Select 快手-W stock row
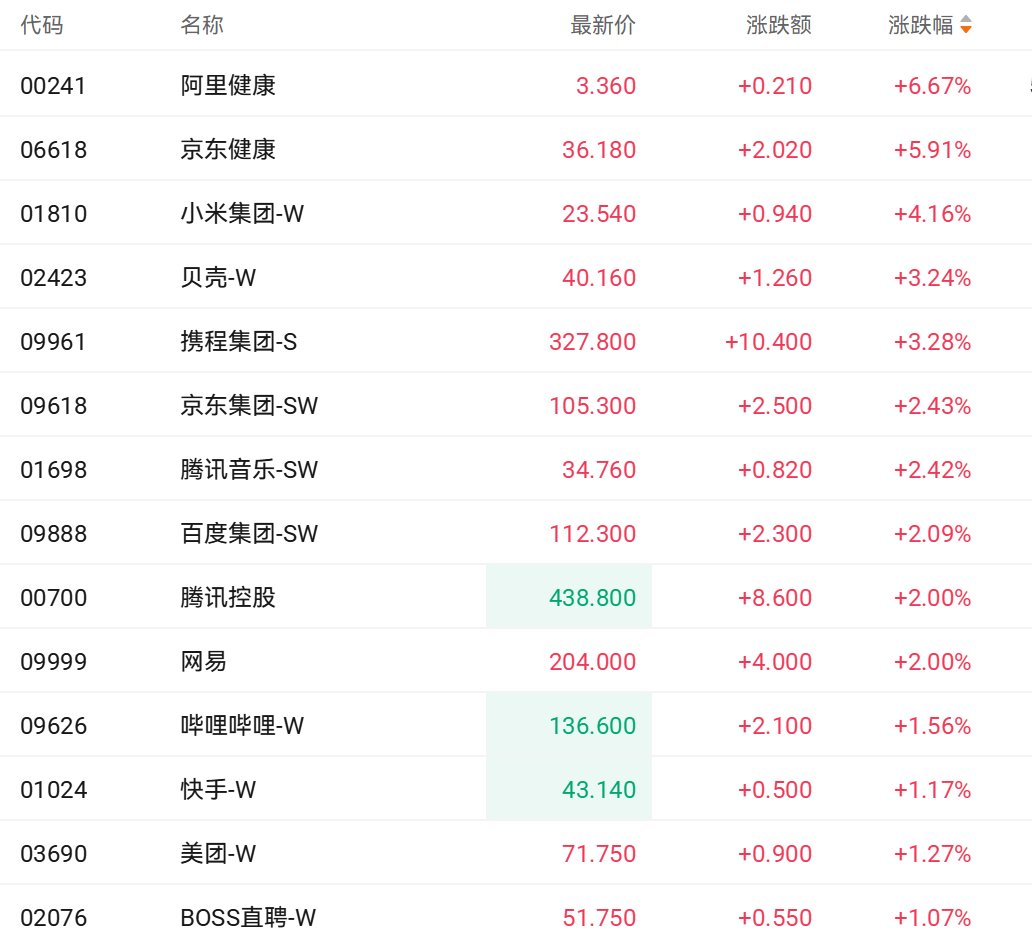The image size is (1032, 940). (x=516, y=788)
